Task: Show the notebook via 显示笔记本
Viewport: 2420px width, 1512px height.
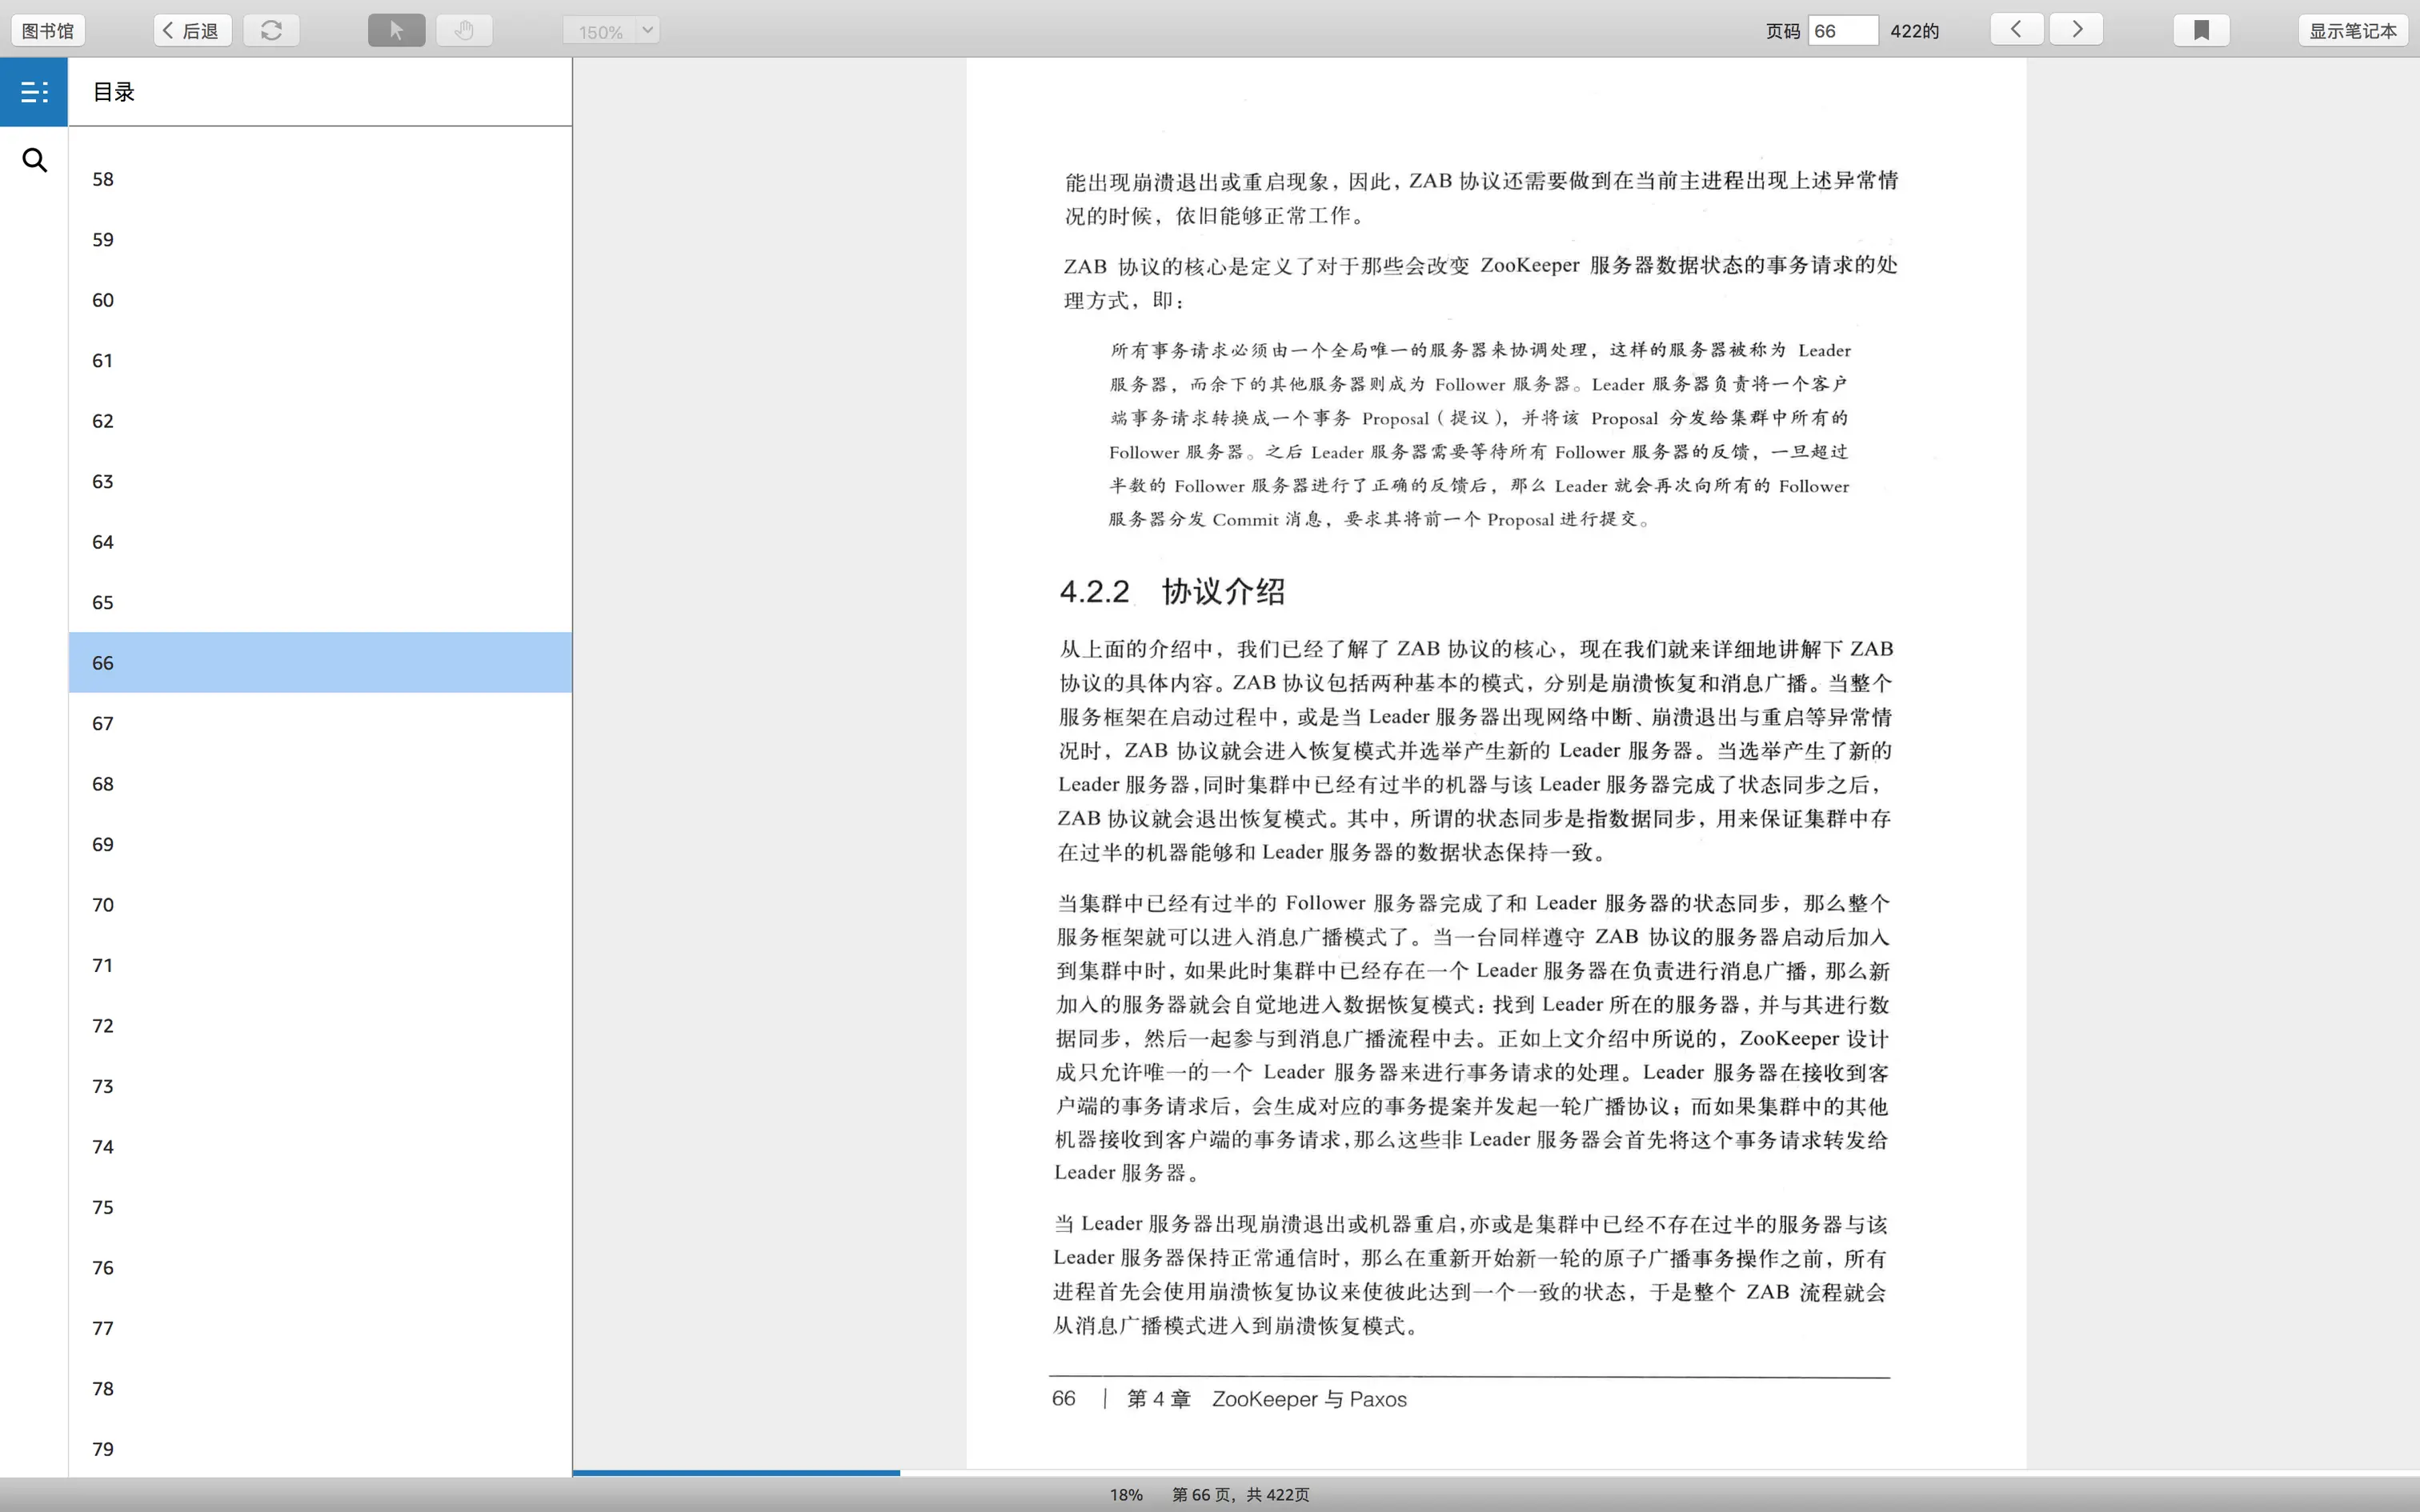Action: coord(2352,30)
